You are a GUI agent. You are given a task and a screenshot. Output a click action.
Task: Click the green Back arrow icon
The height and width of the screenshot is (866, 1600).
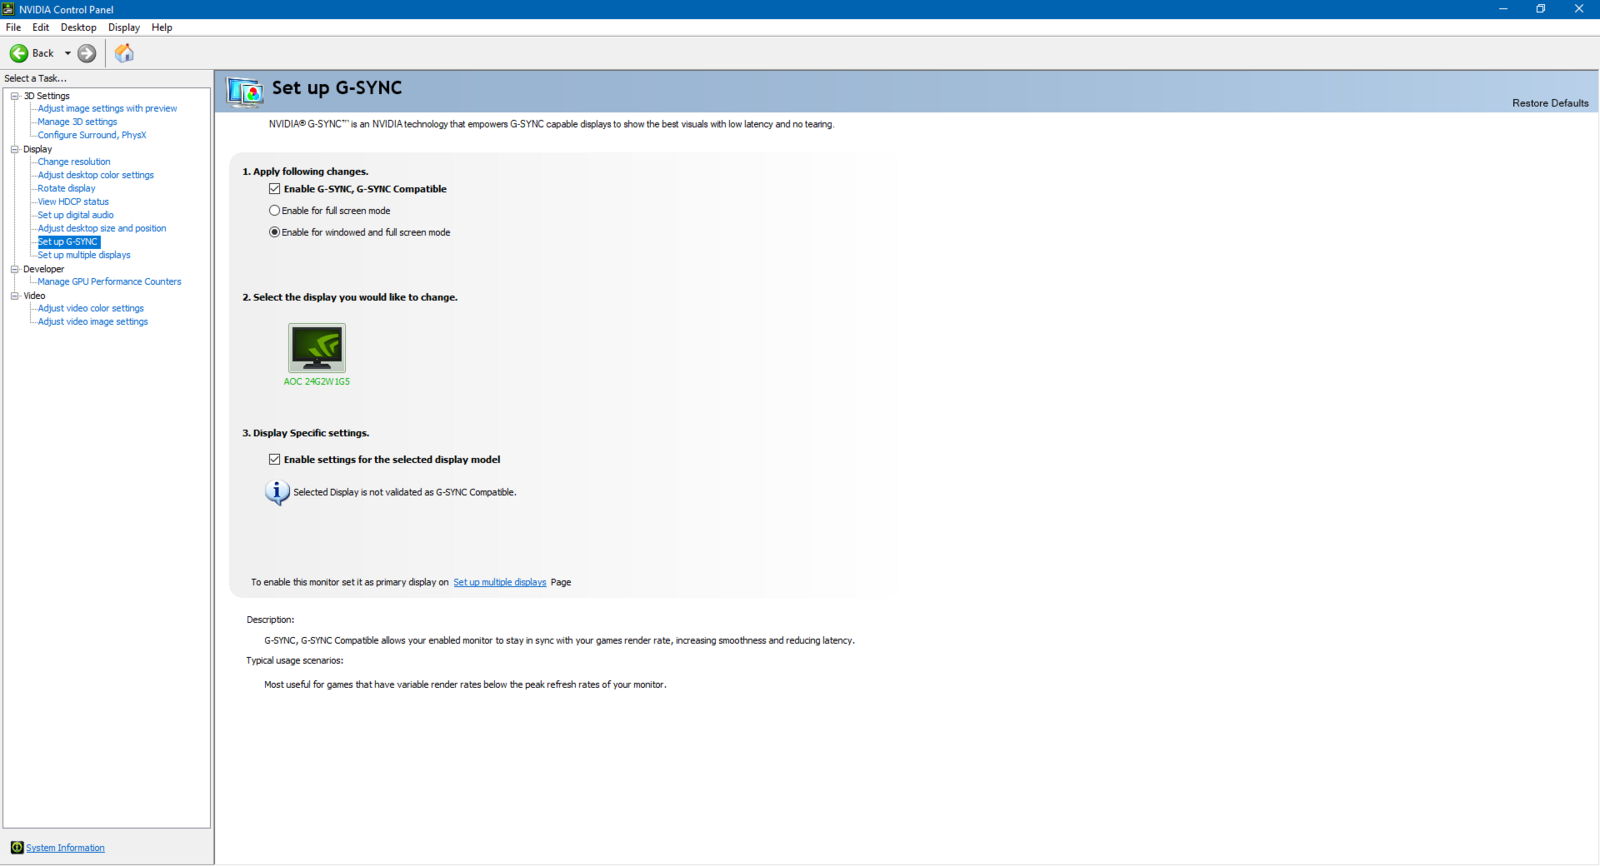tap(19, 53)
